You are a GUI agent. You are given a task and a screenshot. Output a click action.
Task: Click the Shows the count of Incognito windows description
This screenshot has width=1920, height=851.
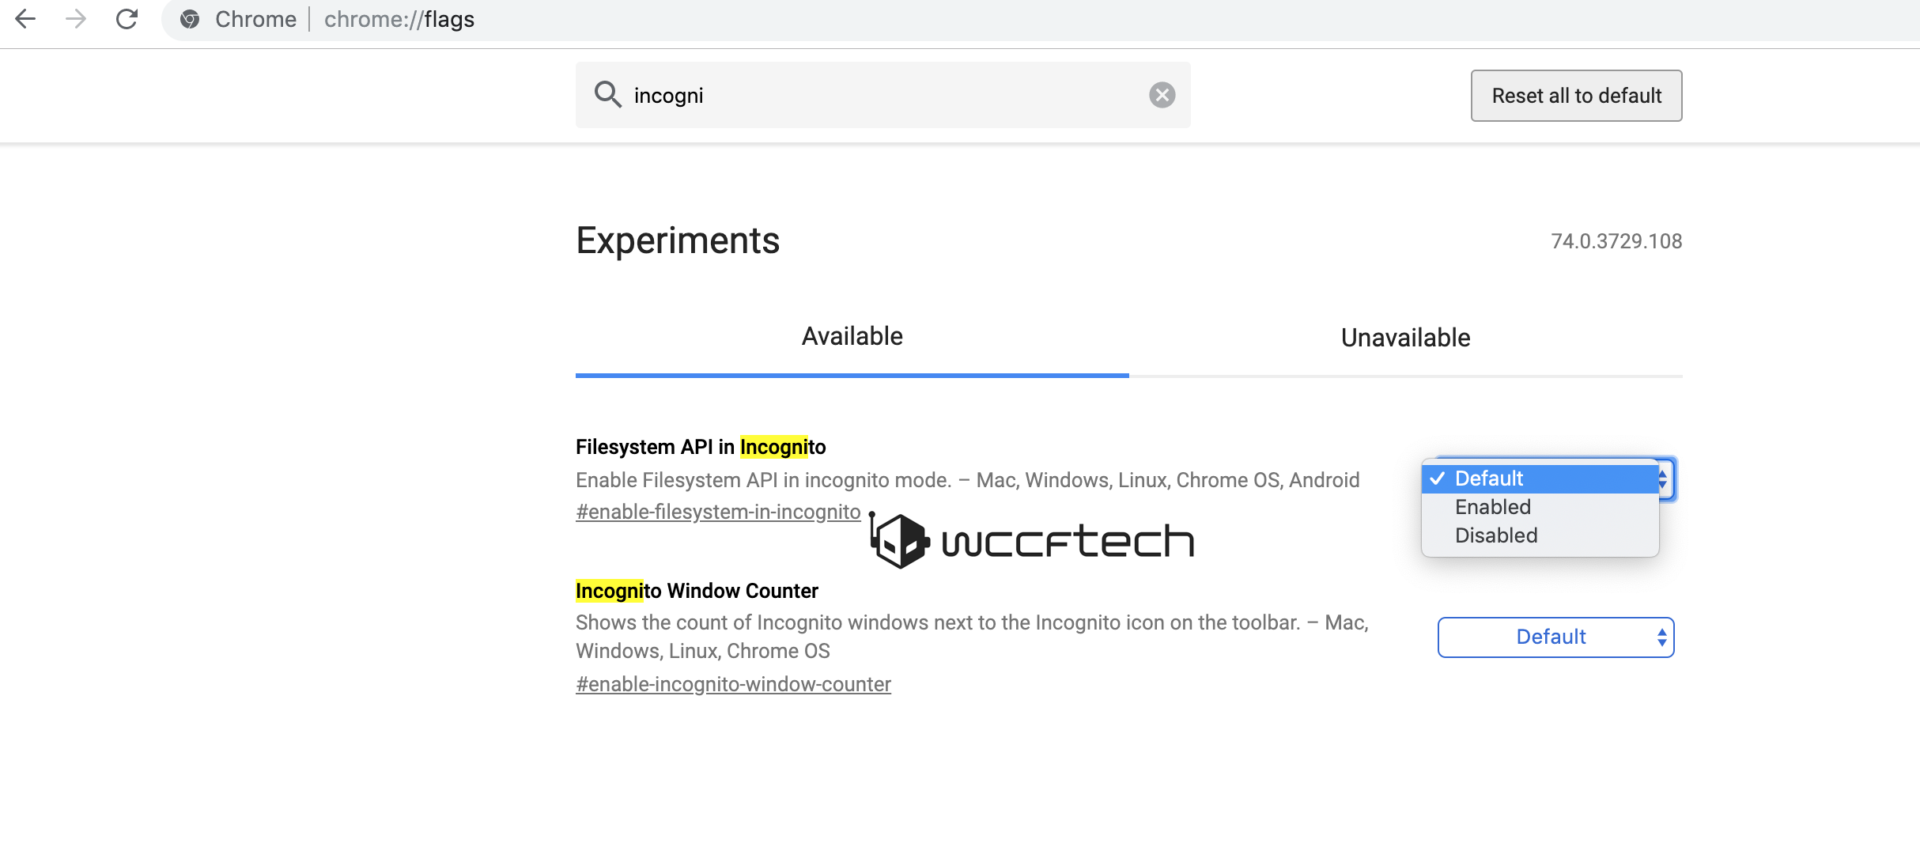pos(972,637)
